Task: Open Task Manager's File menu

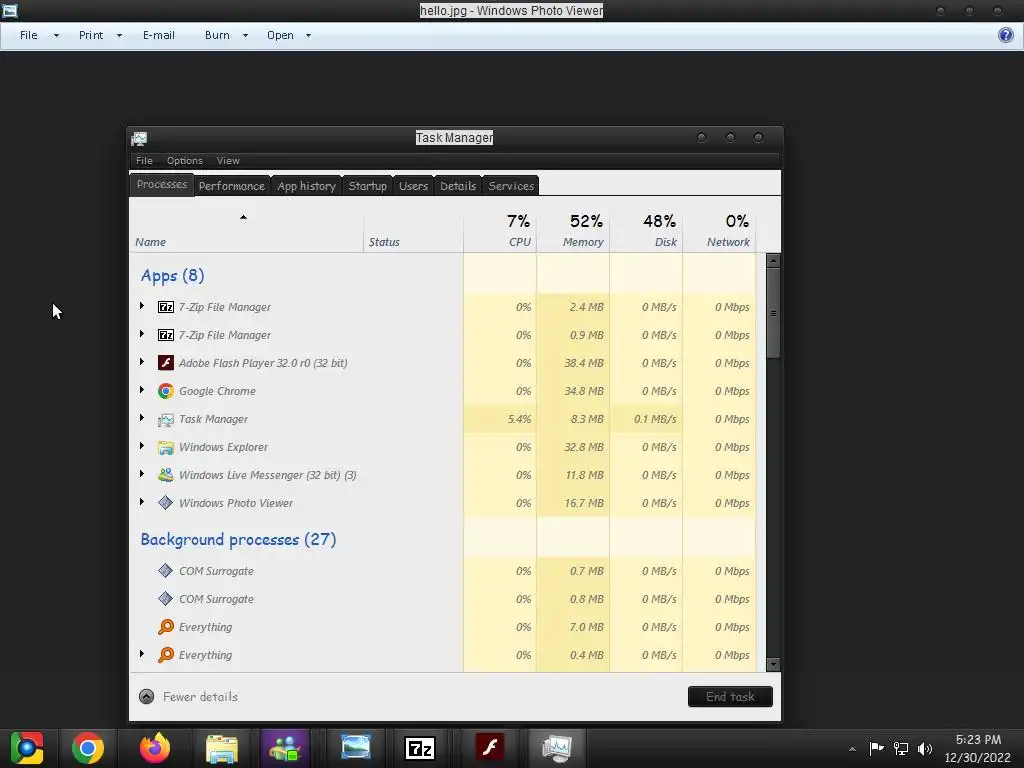Action: click(x=144, y=161)
